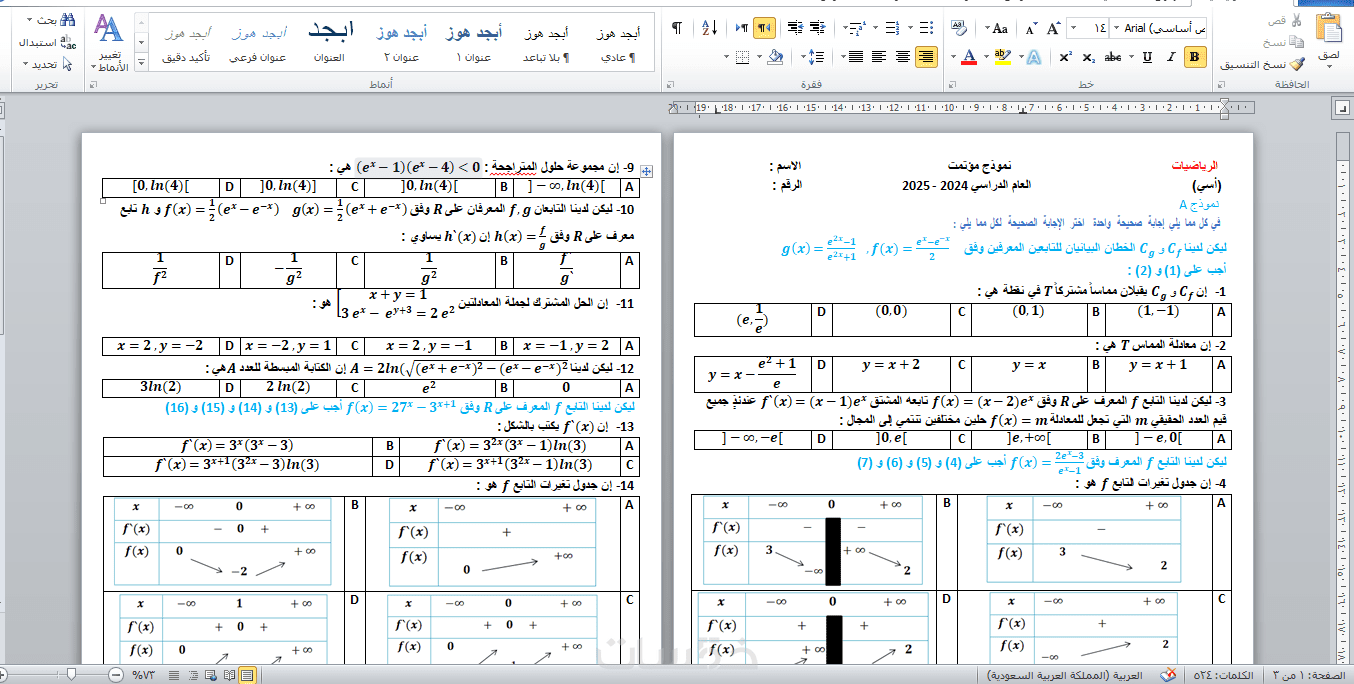Viewport: 1354px width, 684px height.
Task: Open the Font dialog launcher (خط)
Action: pos(952,85)
